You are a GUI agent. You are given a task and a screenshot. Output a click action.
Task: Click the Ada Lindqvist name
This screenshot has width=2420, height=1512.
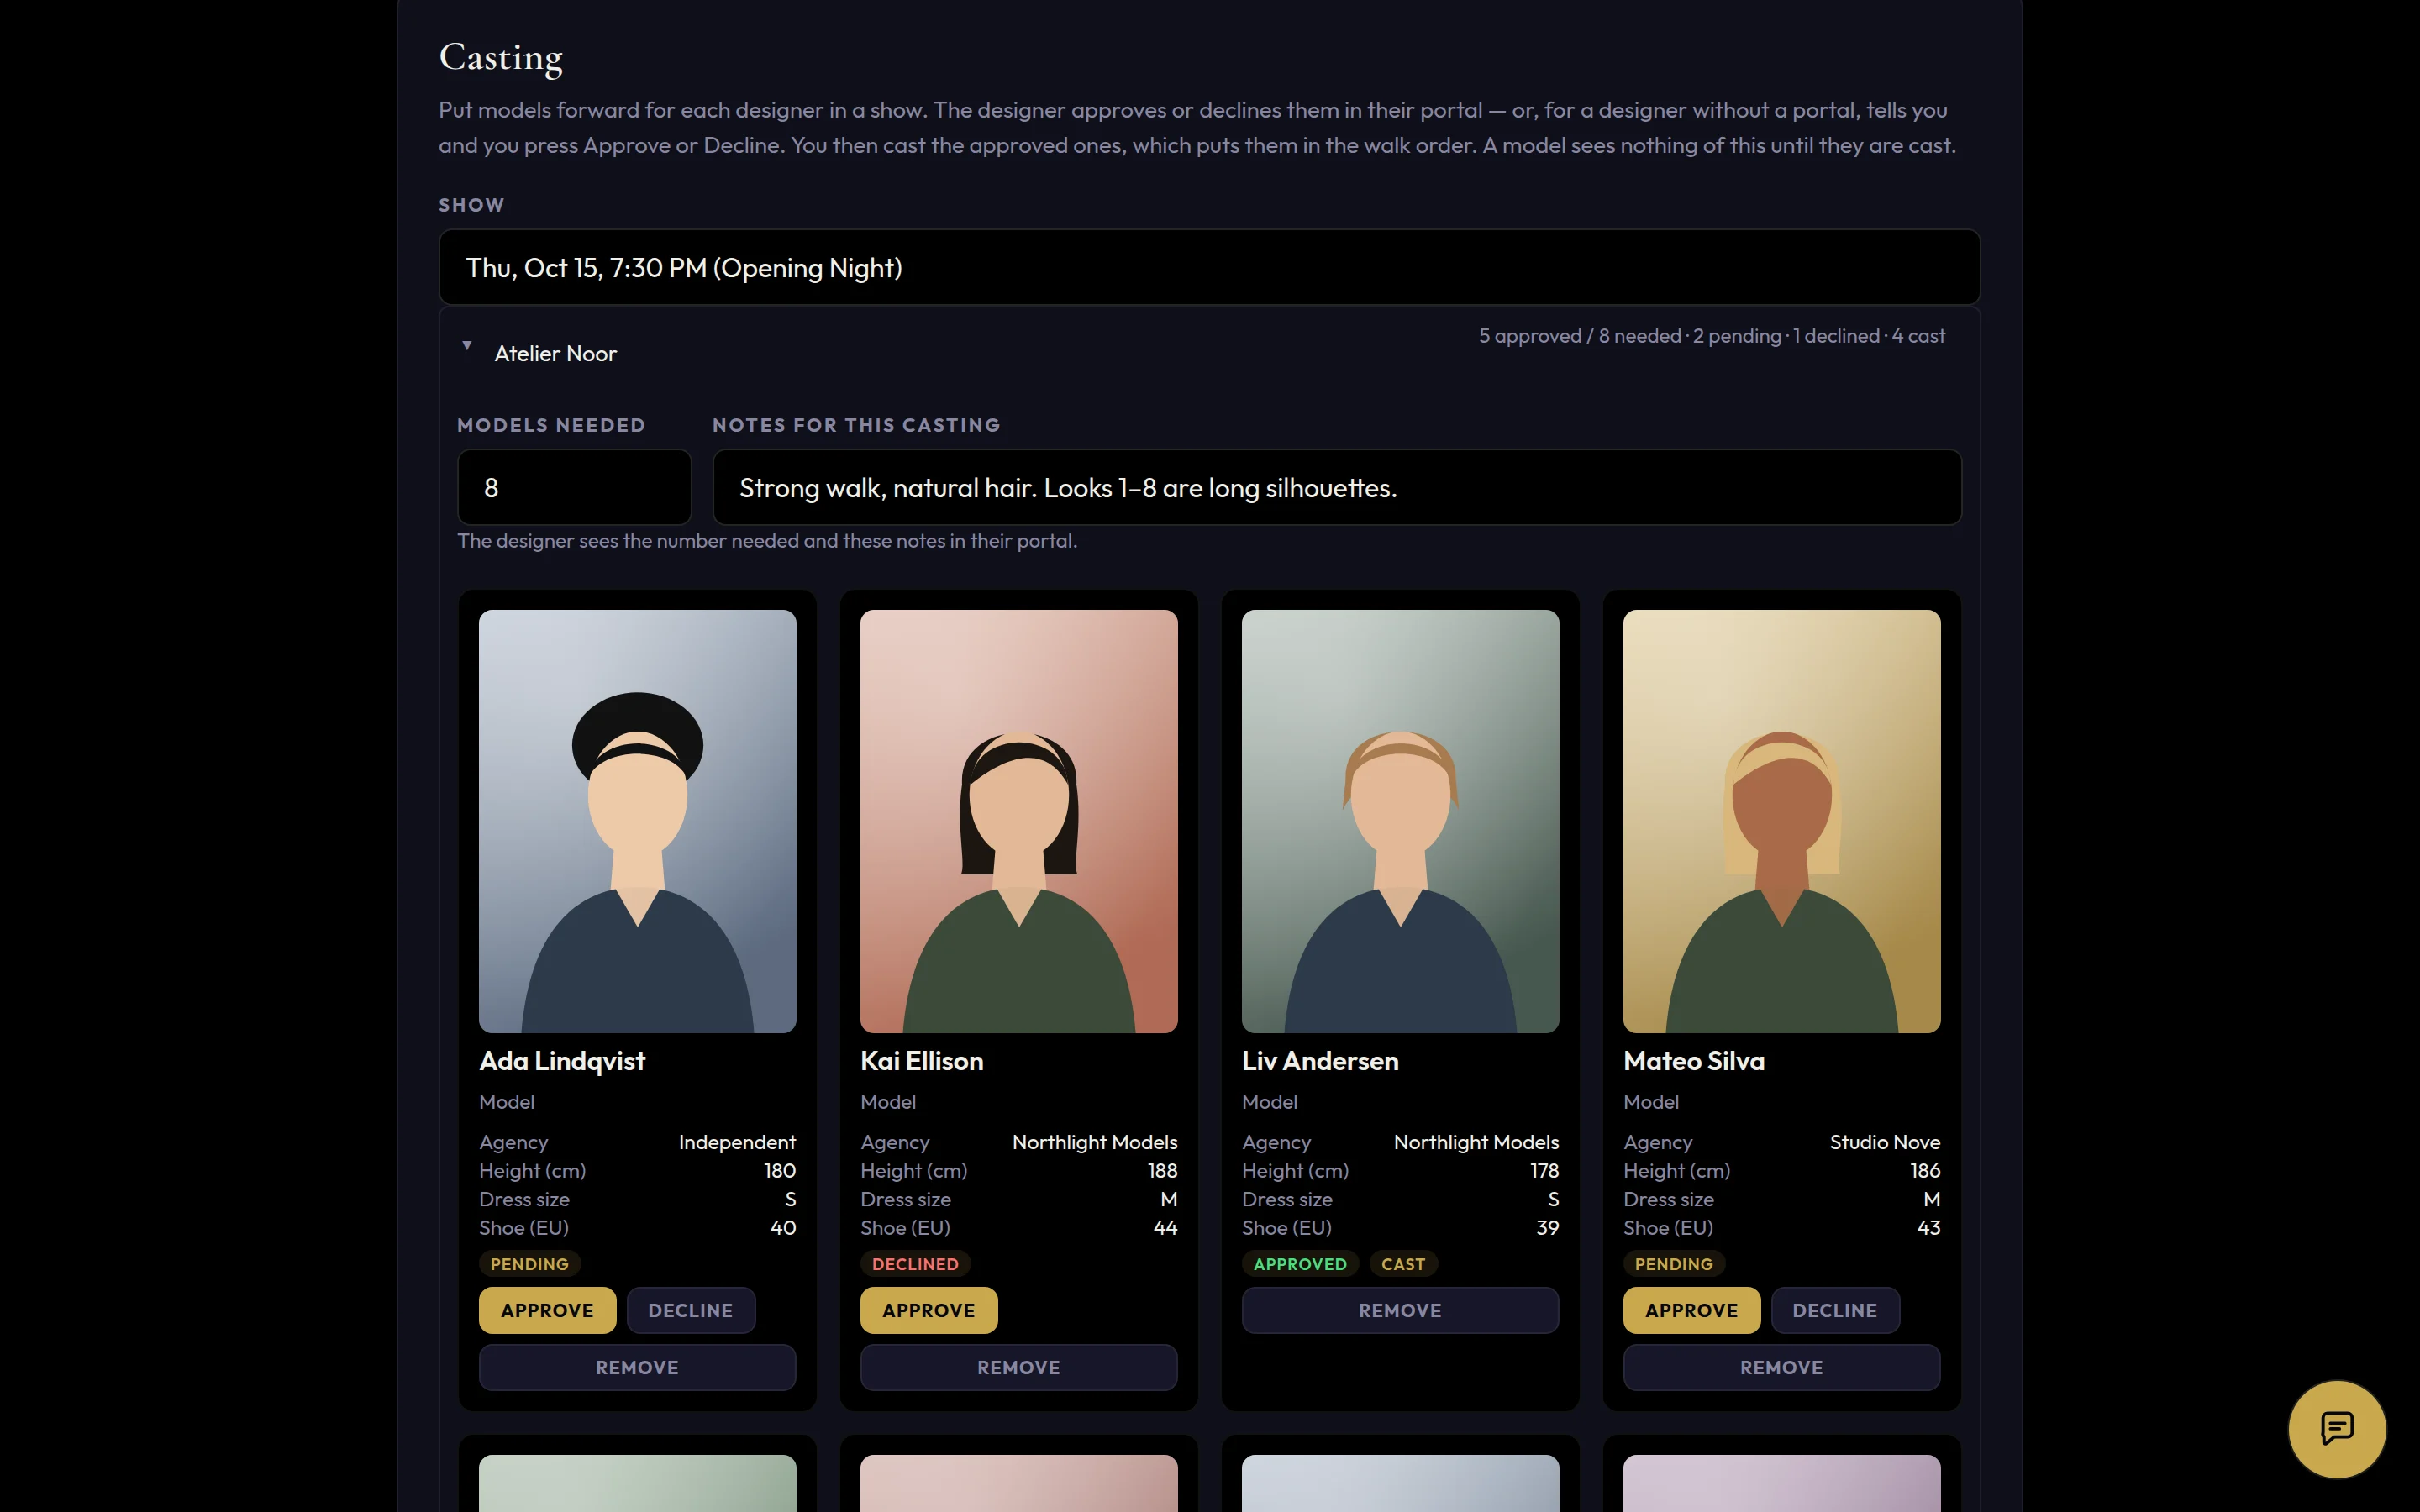pos(562,1061)
